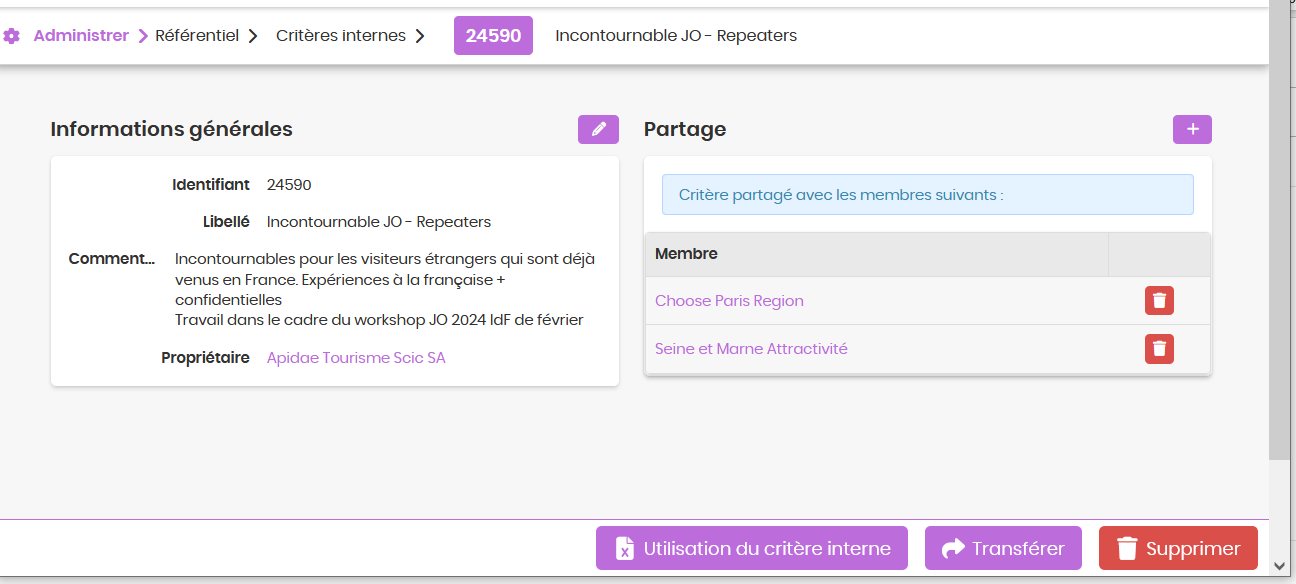This screenshot has width=1296, height=584.
Task: Open Seine et Marne Attractivité member link
Action: 751,349
